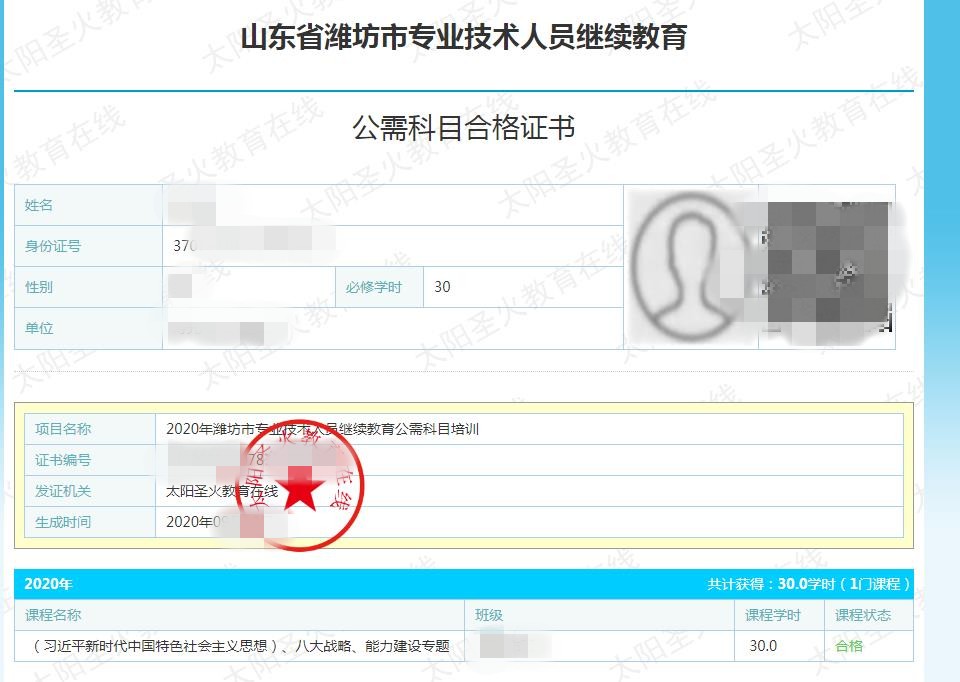This screenshot has height=682, width=960.
Task: Click the 课程状态 column header
Action: (x=862, y=615)
